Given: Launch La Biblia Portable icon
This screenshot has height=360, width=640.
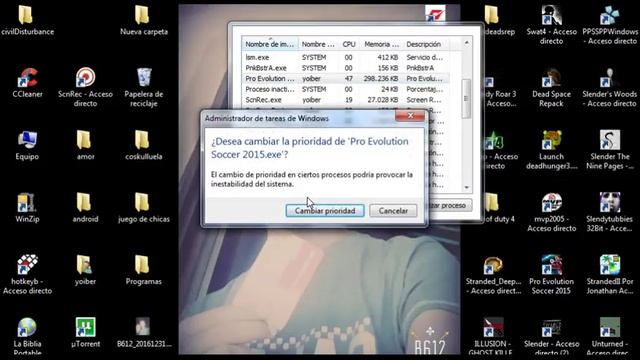Looking at the screenshot, I should click(x=27, y=328).
